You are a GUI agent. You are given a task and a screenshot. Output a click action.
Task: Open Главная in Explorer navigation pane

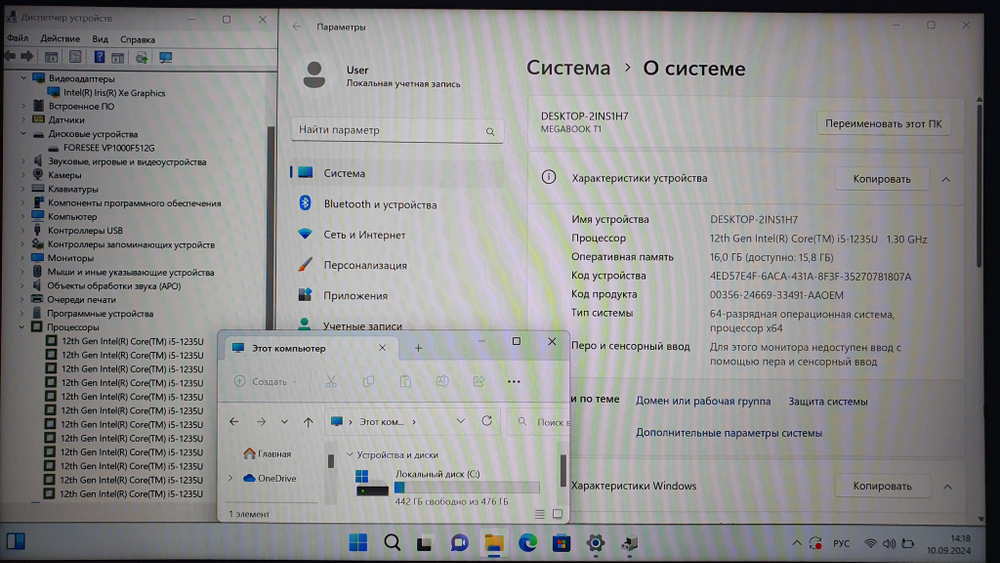pos(267,454)
